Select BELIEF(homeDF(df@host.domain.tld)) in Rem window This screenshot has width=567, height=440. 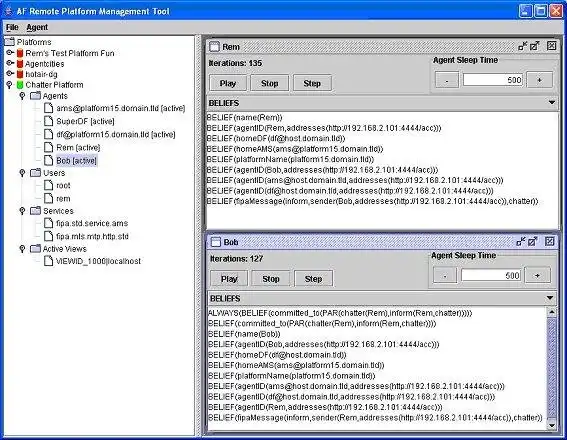(276, 138)
